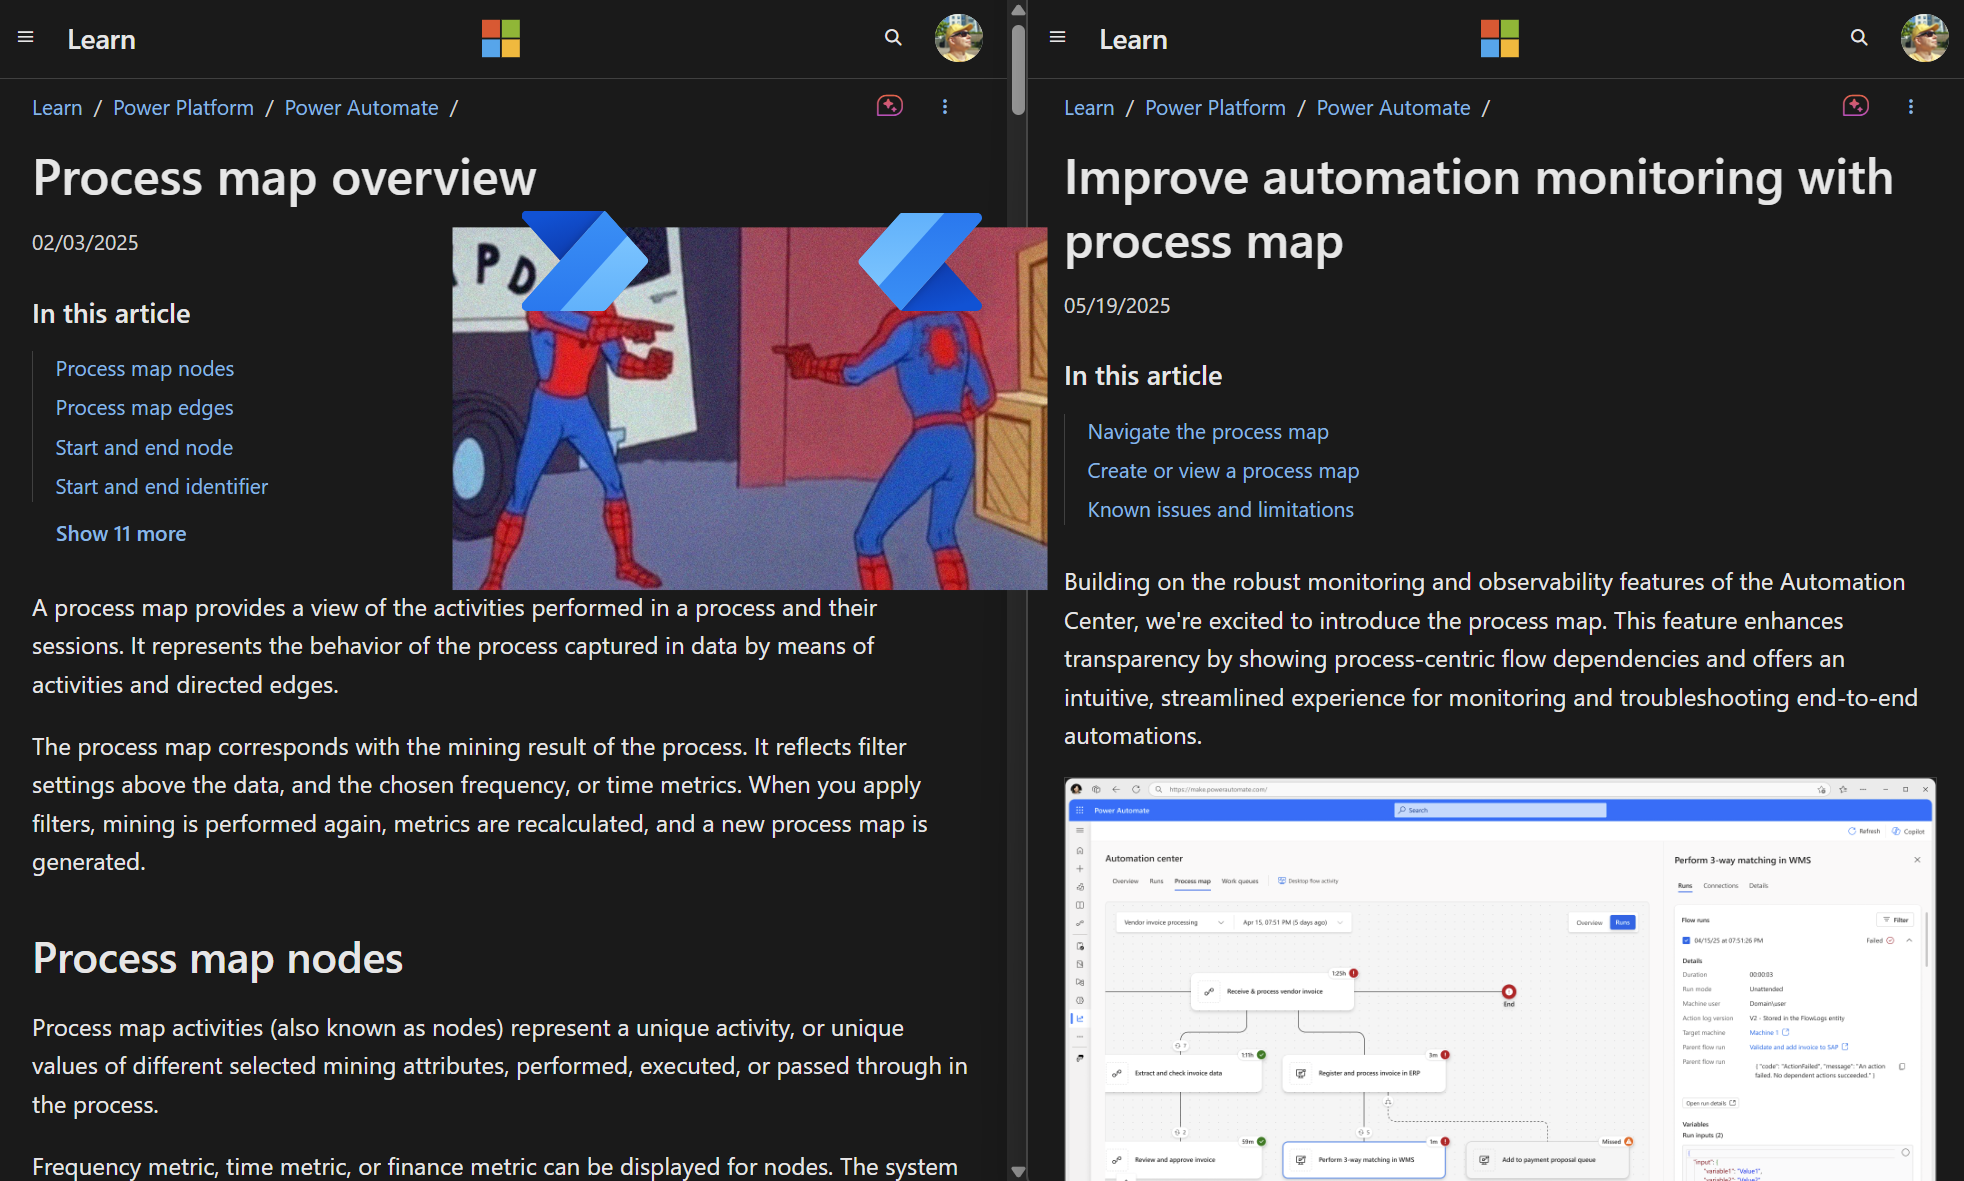1964x1181 pixels.
Task: Click the article date 02/03/2025
Action: coord(85,243)
